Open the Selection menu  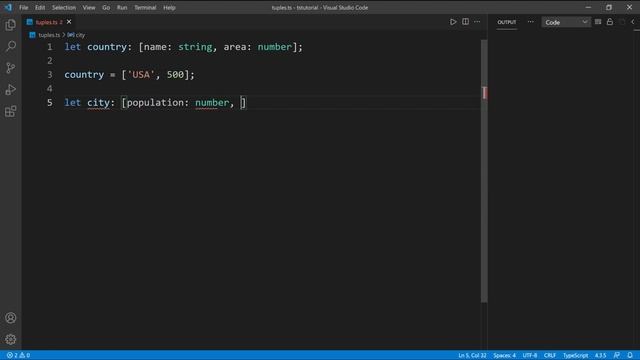click(64, 7)
